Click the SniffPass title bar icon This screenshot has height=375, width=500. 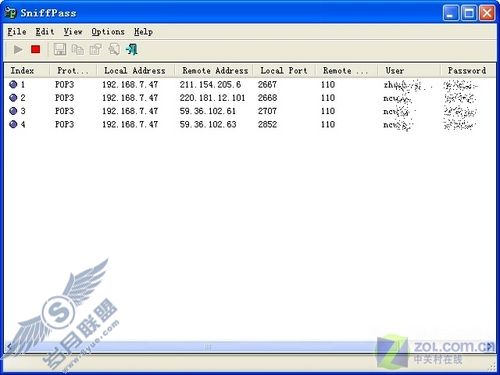[x=10, y=13]
